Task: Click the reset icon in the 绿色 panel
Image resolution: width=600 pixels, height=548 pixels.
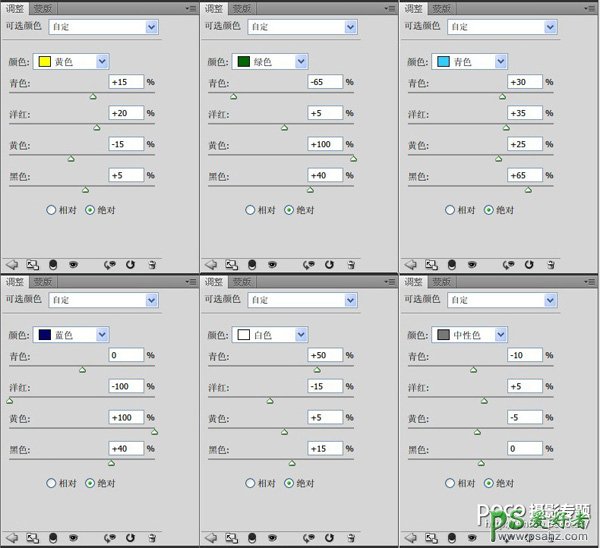Action: (x=330, y=265)
